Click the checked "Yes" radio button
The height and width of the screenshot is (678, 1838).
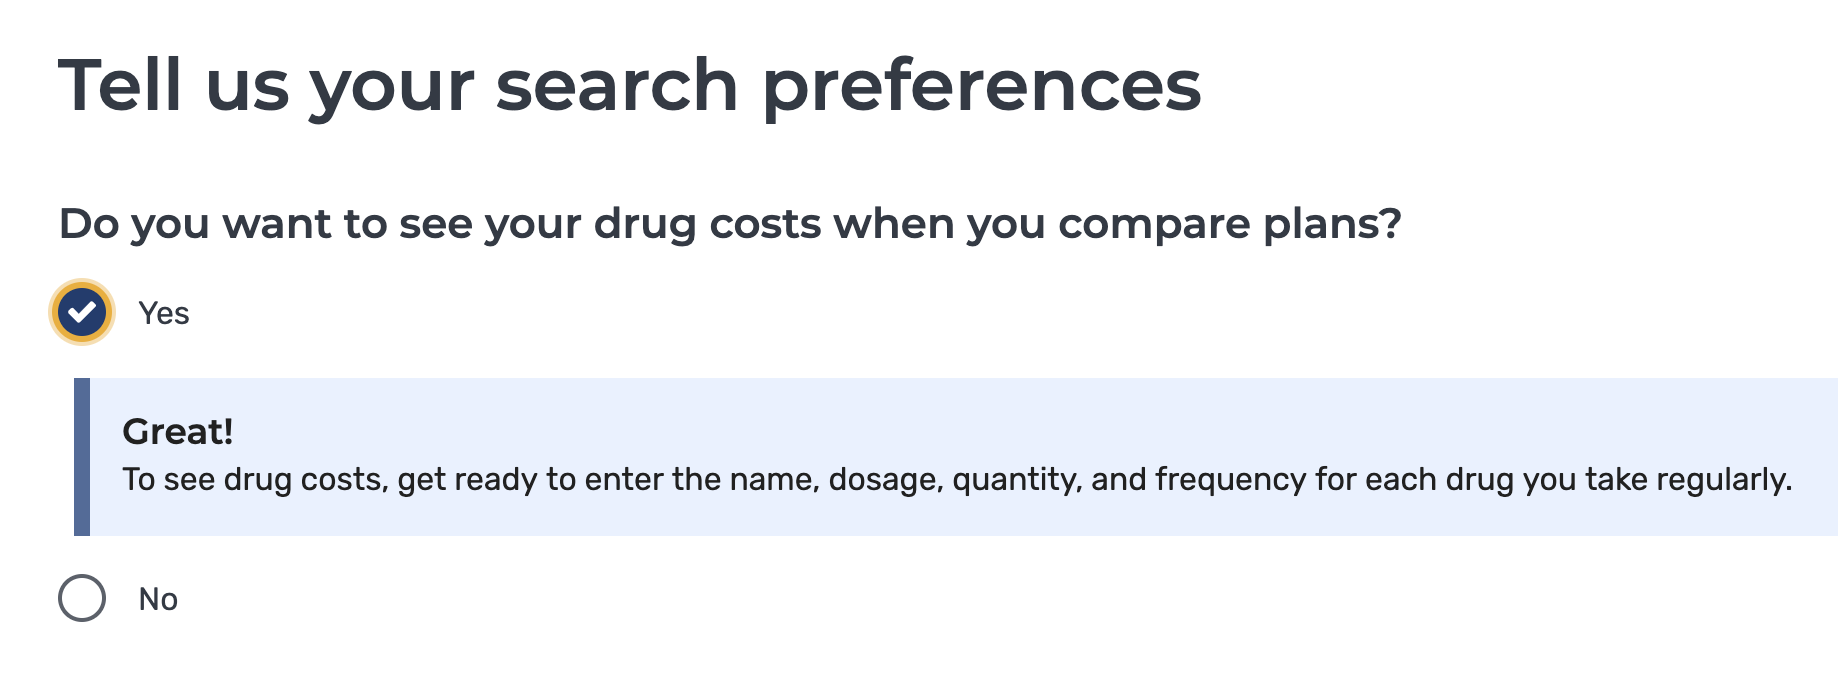(82, 312)
